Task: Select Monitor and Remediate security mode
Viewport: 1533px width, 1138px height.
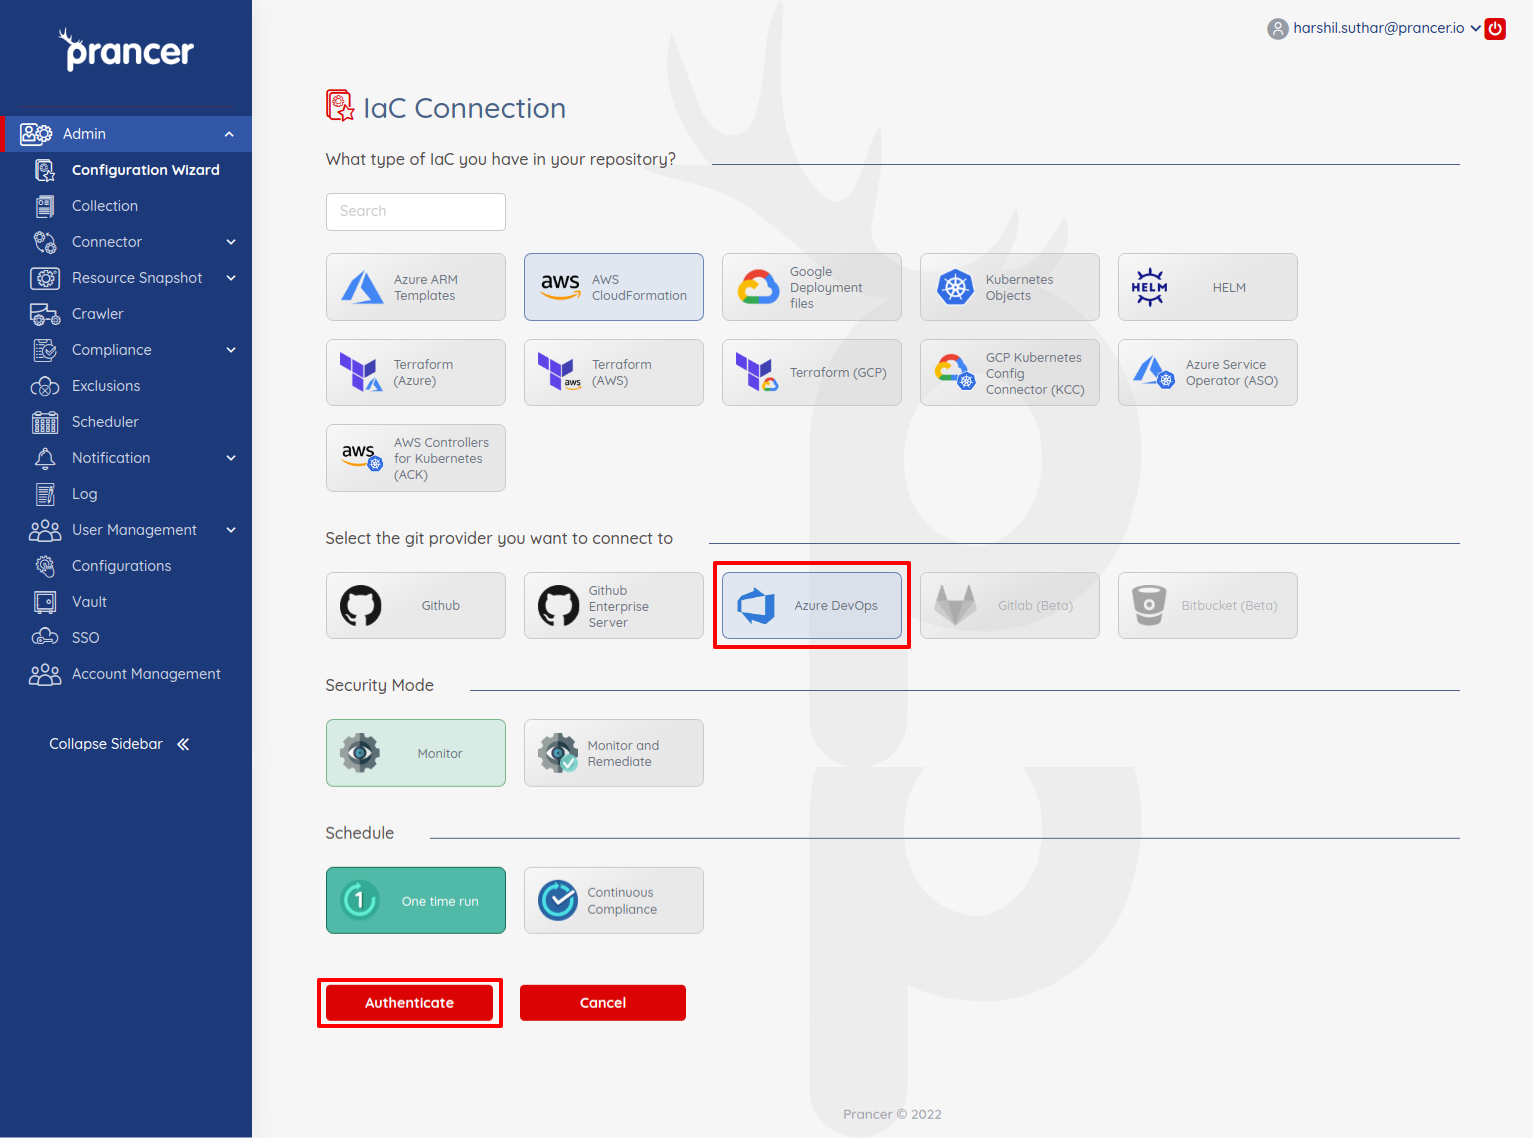Action: click(614, 753)
